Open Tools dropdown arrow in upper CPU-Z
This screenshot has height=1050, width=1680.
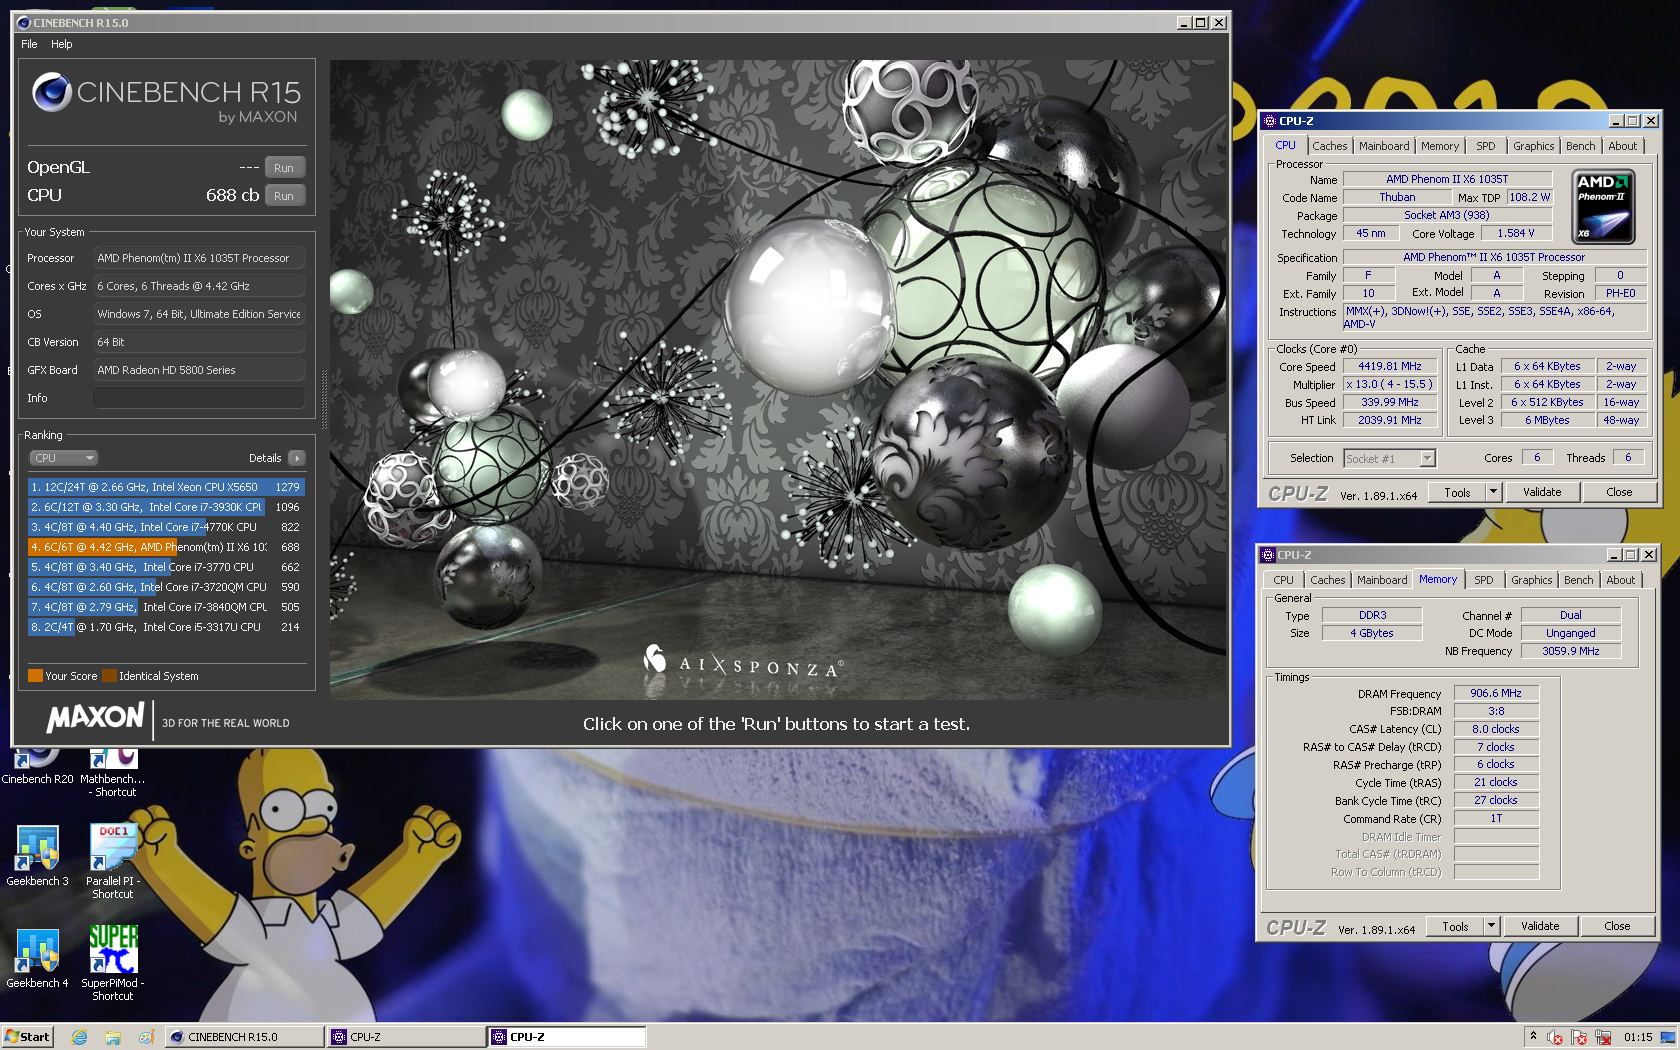point(1493,492)
